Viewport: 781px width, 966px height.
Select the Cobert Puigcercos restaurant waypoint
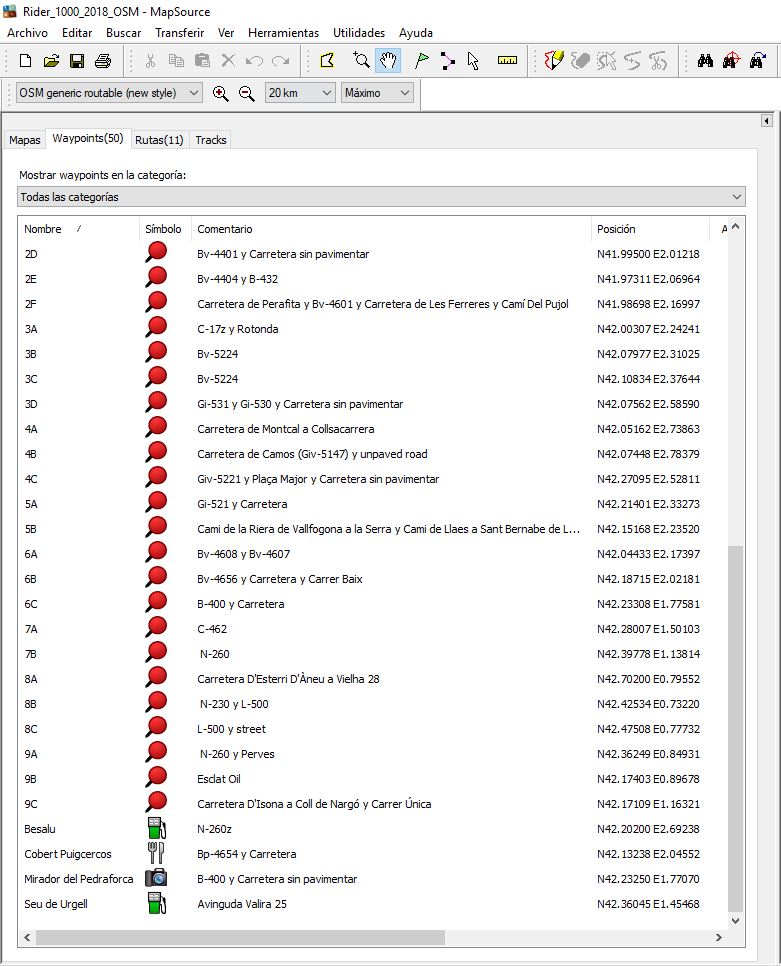pyautogui.click(x=373, y=854)
